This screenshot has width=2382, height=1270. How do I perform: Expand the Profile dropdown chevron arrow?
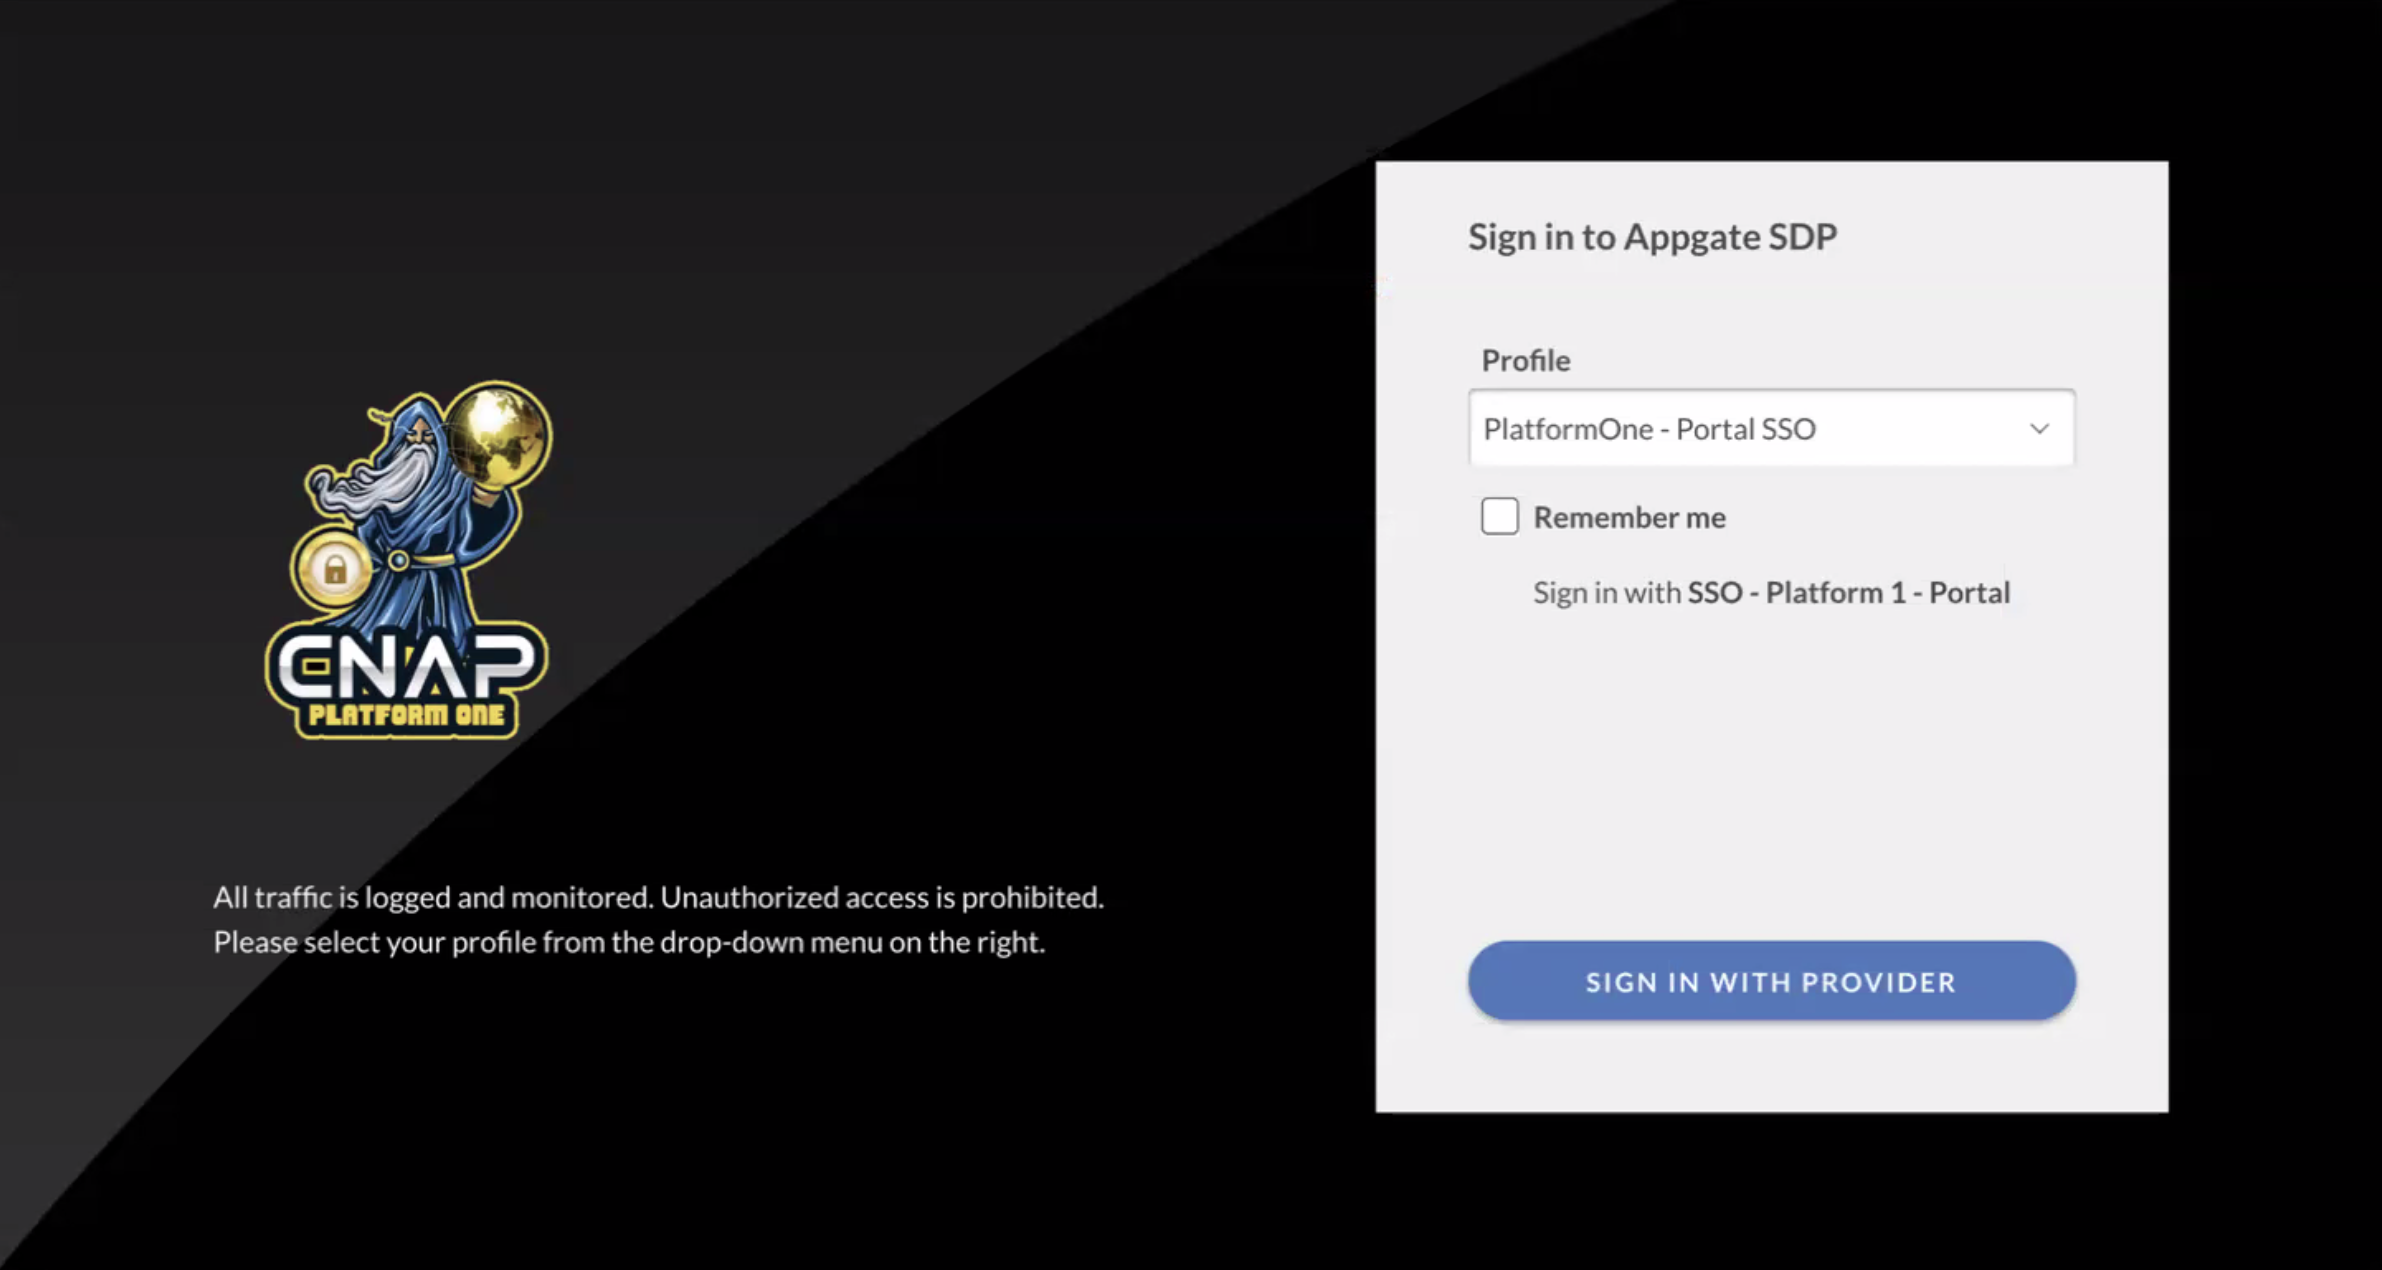(x=2039, y=429)
